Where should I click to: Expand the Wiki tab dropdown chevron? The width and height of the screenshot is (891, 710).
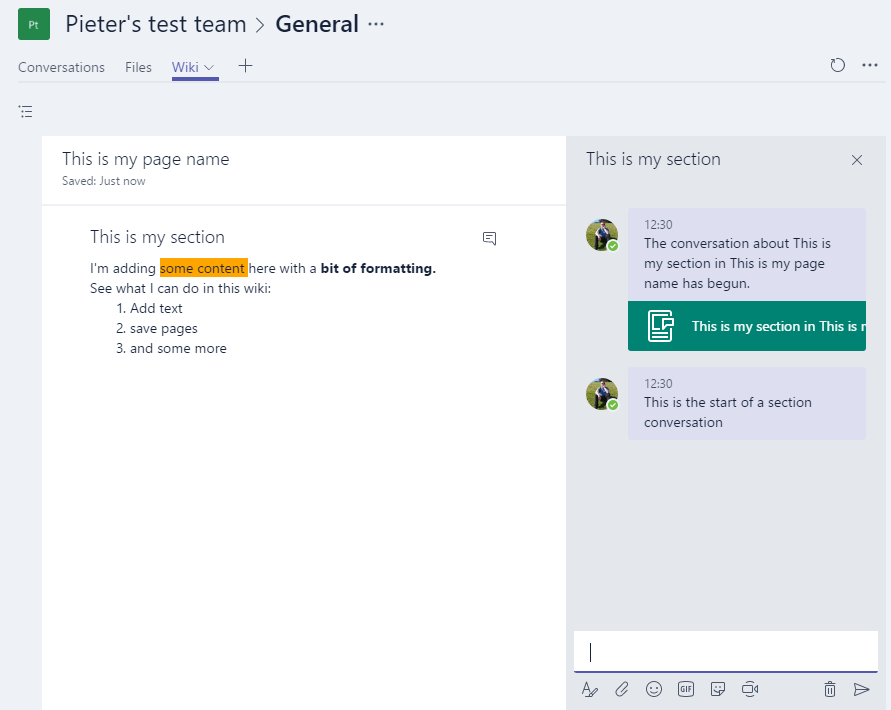click(x=209, y=67)
